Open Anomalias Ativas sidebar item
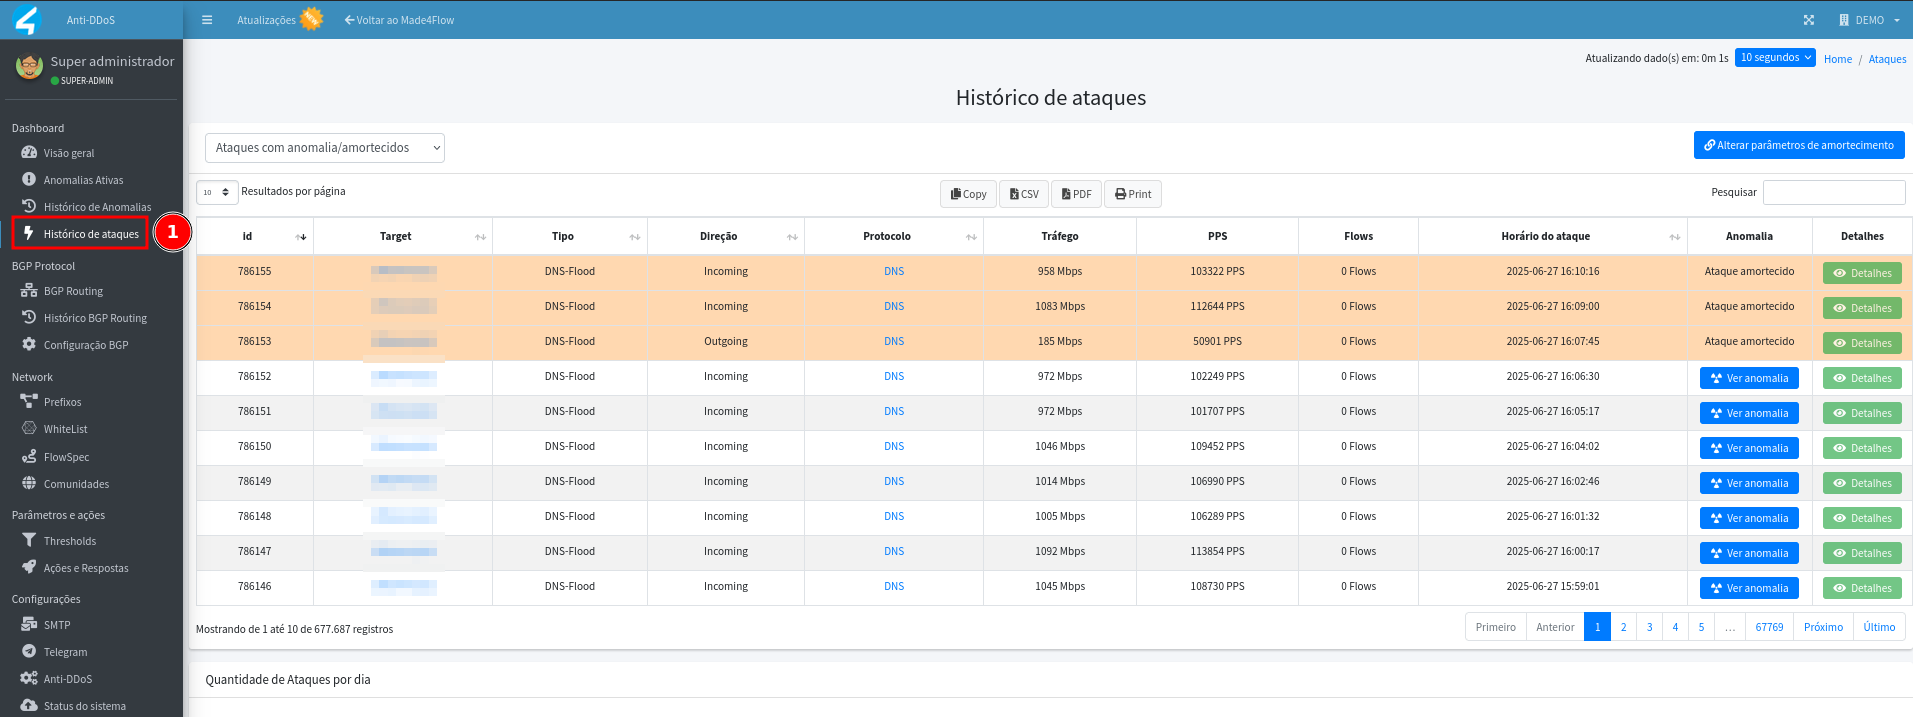1913x717 pixels. click(83, 180)
